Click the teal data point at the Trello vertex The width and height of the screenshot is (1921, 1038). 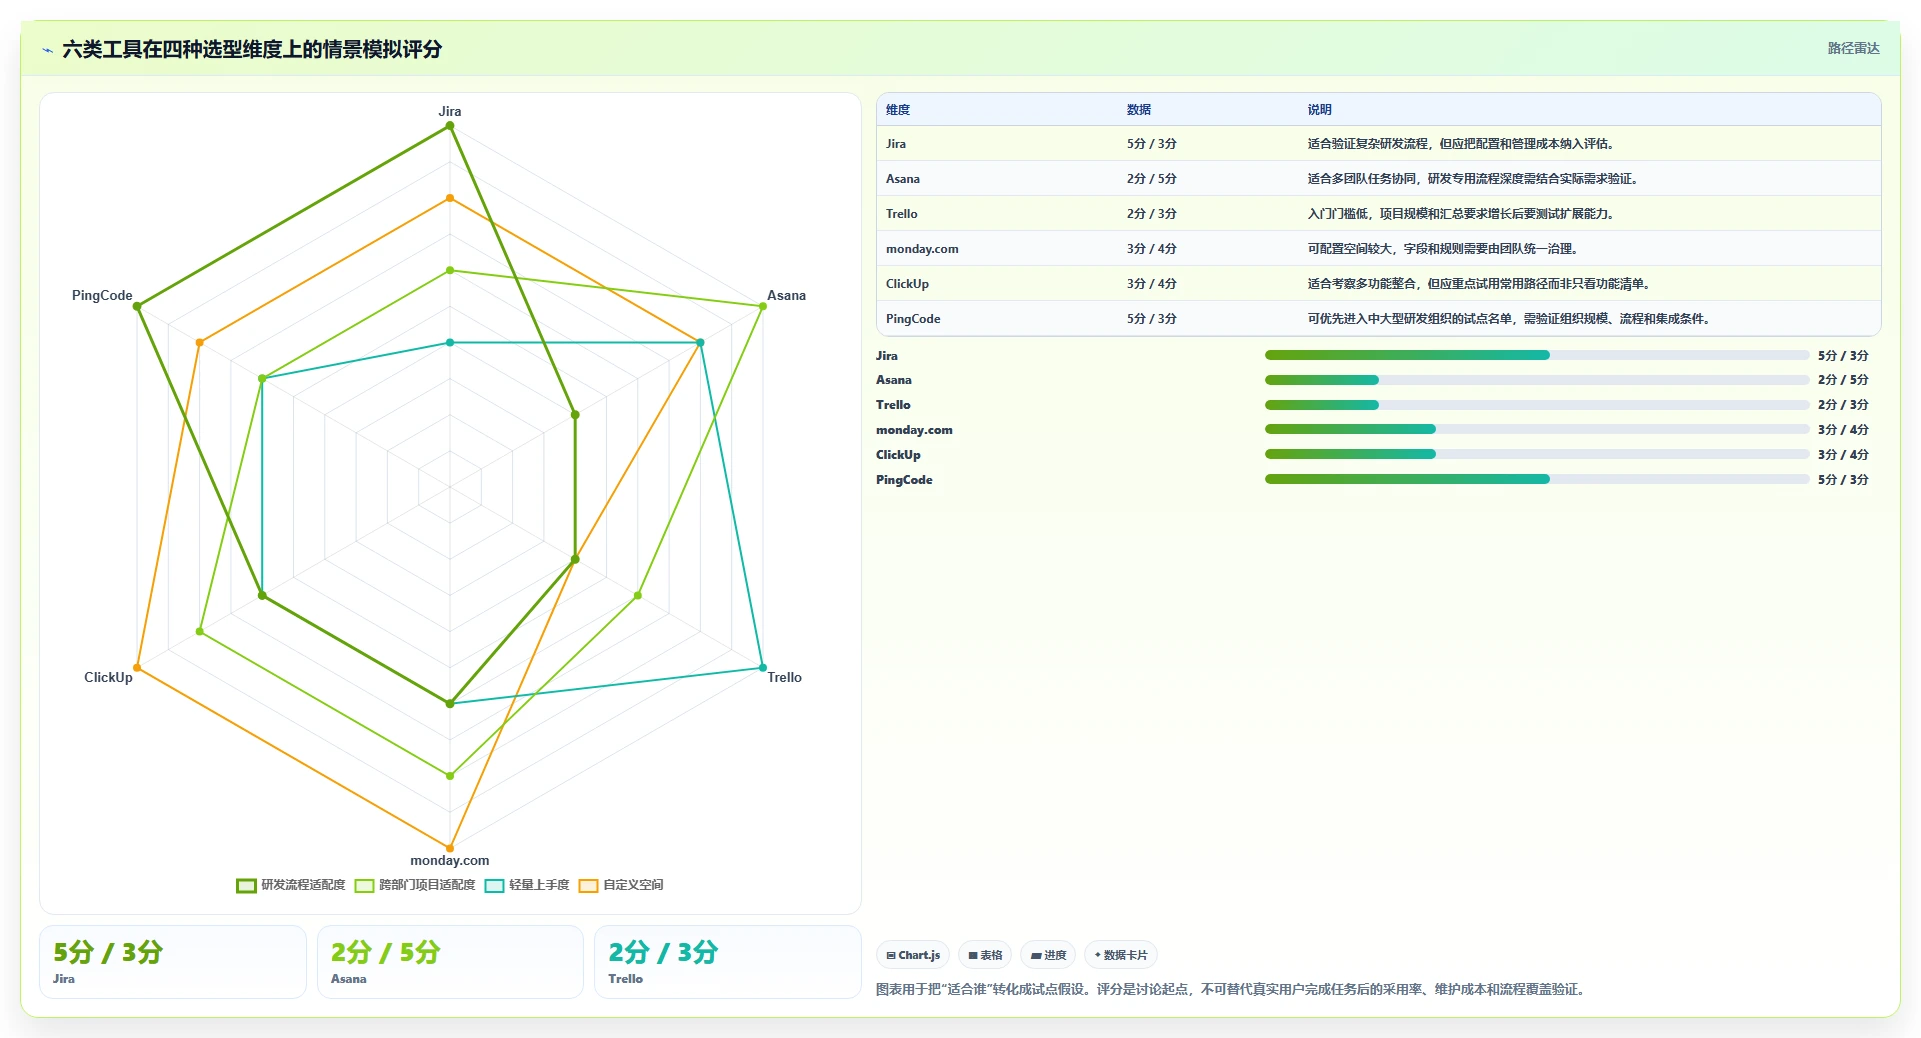coord(763,668)
